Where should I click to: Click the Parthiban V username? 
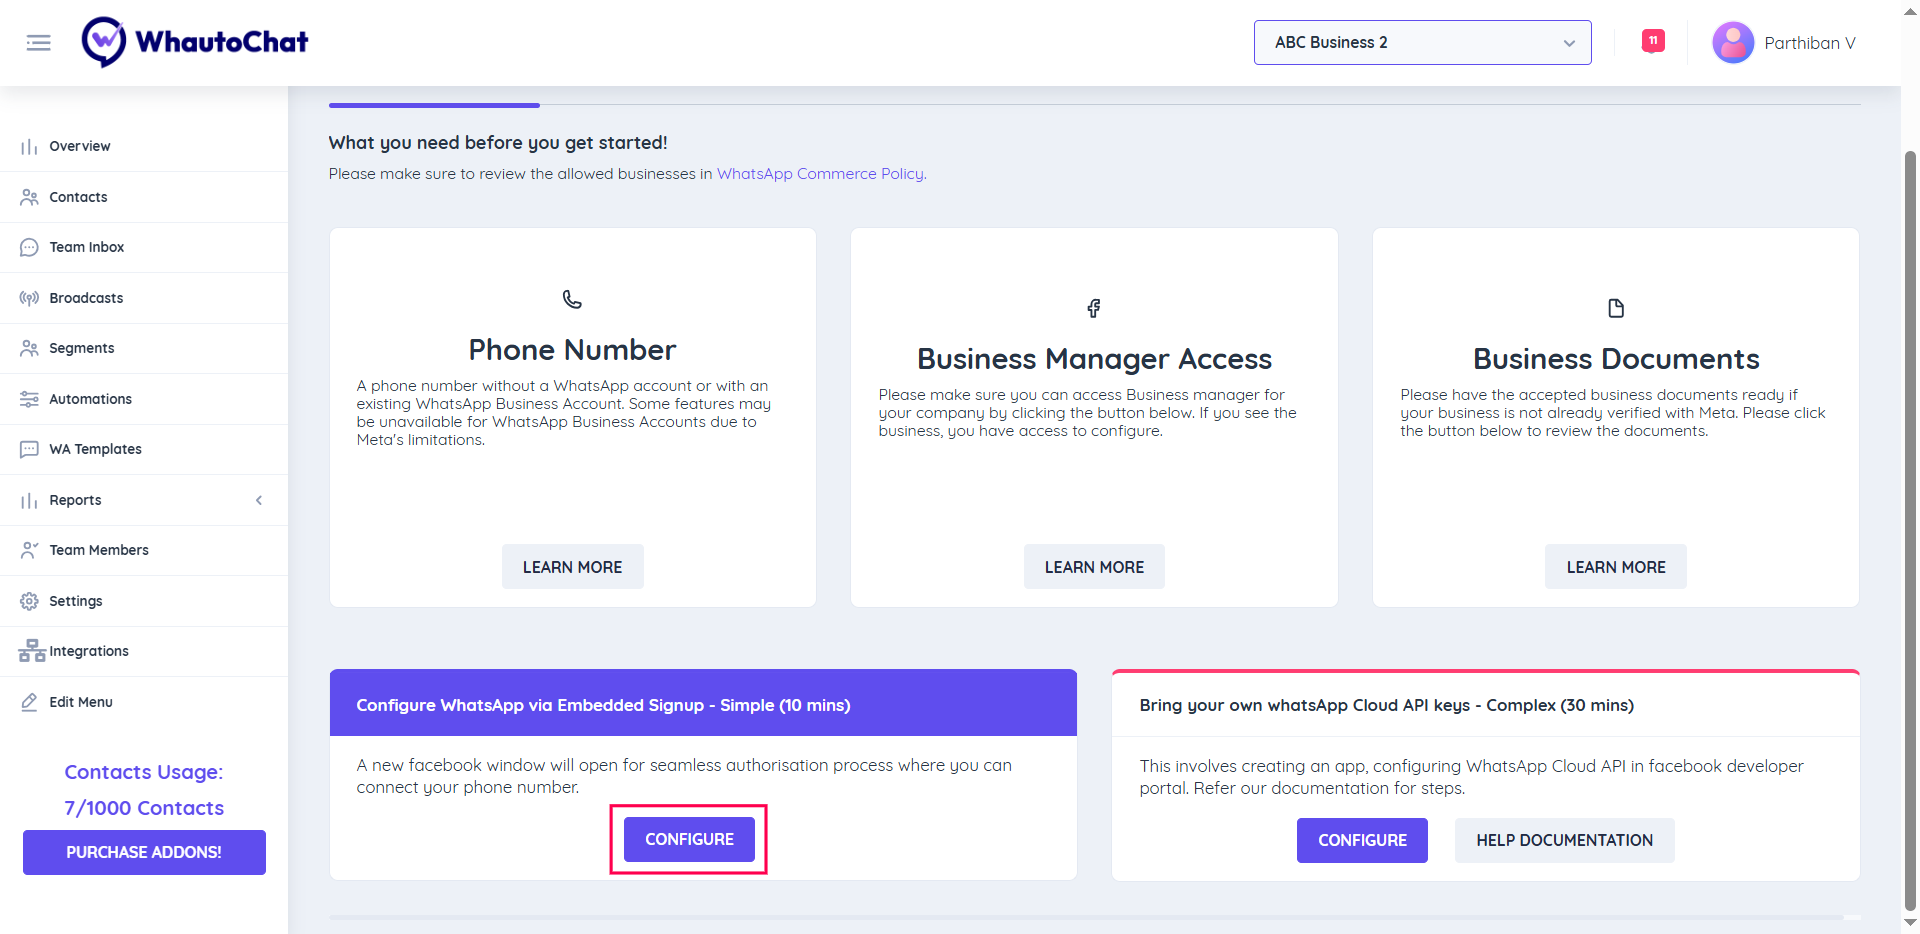click(x=1809, y=43)
